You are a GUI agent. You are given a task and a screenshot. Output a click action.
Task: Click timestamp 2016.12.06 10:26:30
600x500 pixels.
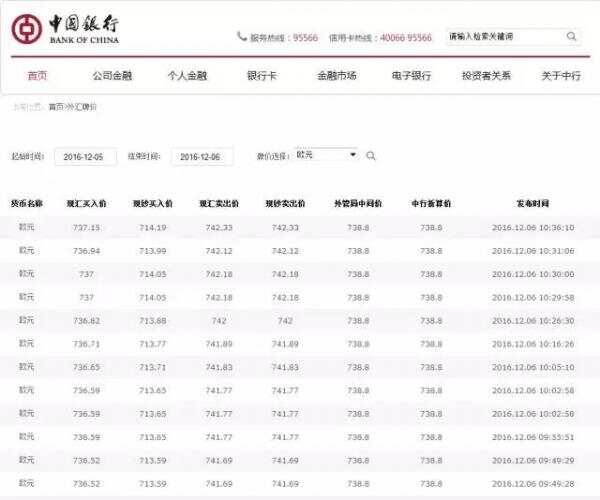533,321
